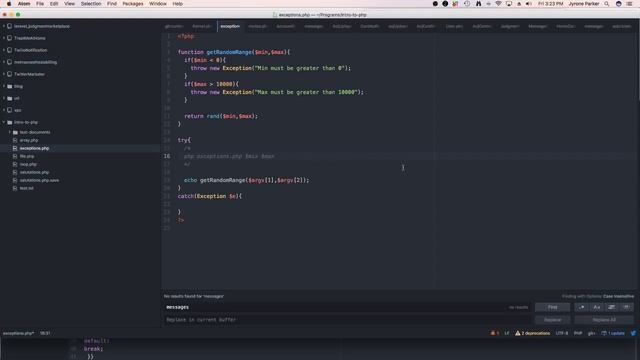Select exceptions.php in the tree view

[34, 148]
